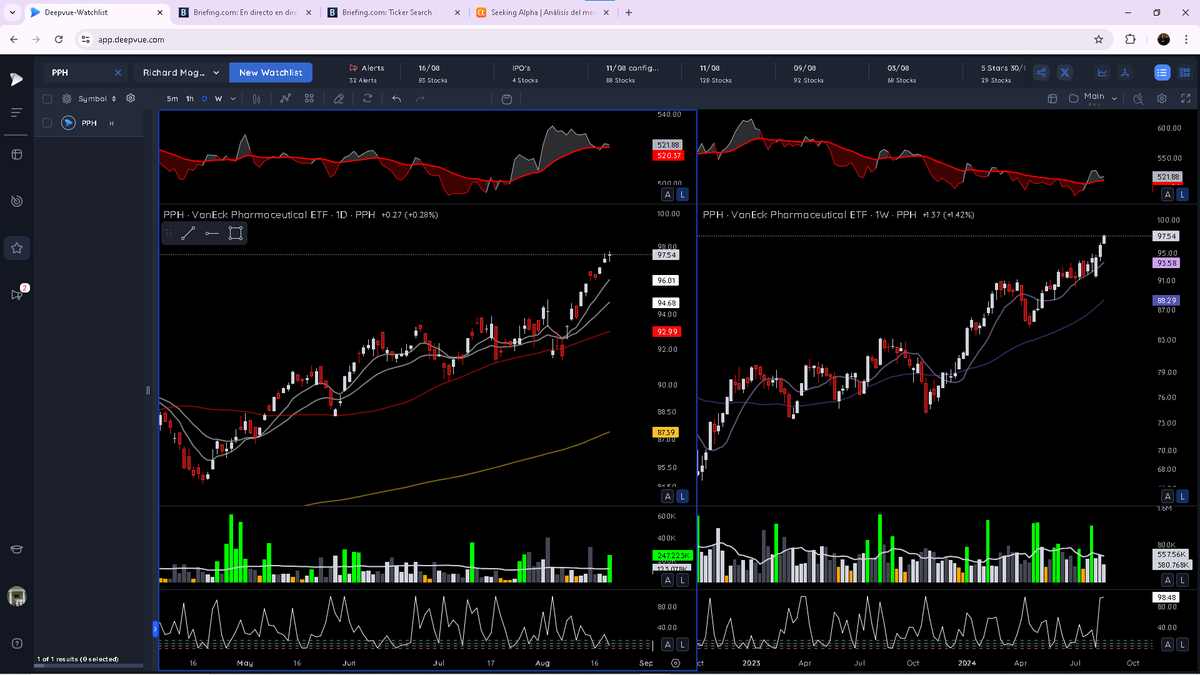Click the New Watchlist button
Image resolution: width=1200 pixels, height=675 pixels.
[x=270, y=72]
